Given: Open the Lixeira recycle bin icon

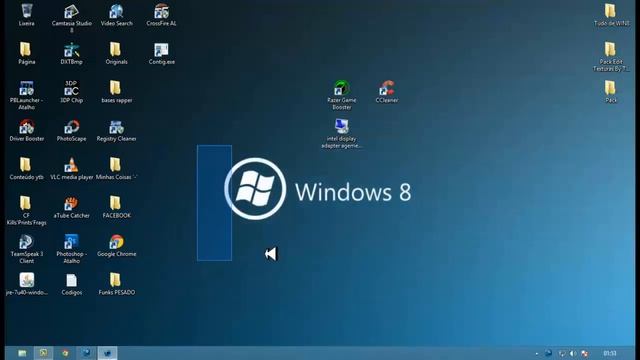Looking at the screenshot, I should (x=27, y=11).
